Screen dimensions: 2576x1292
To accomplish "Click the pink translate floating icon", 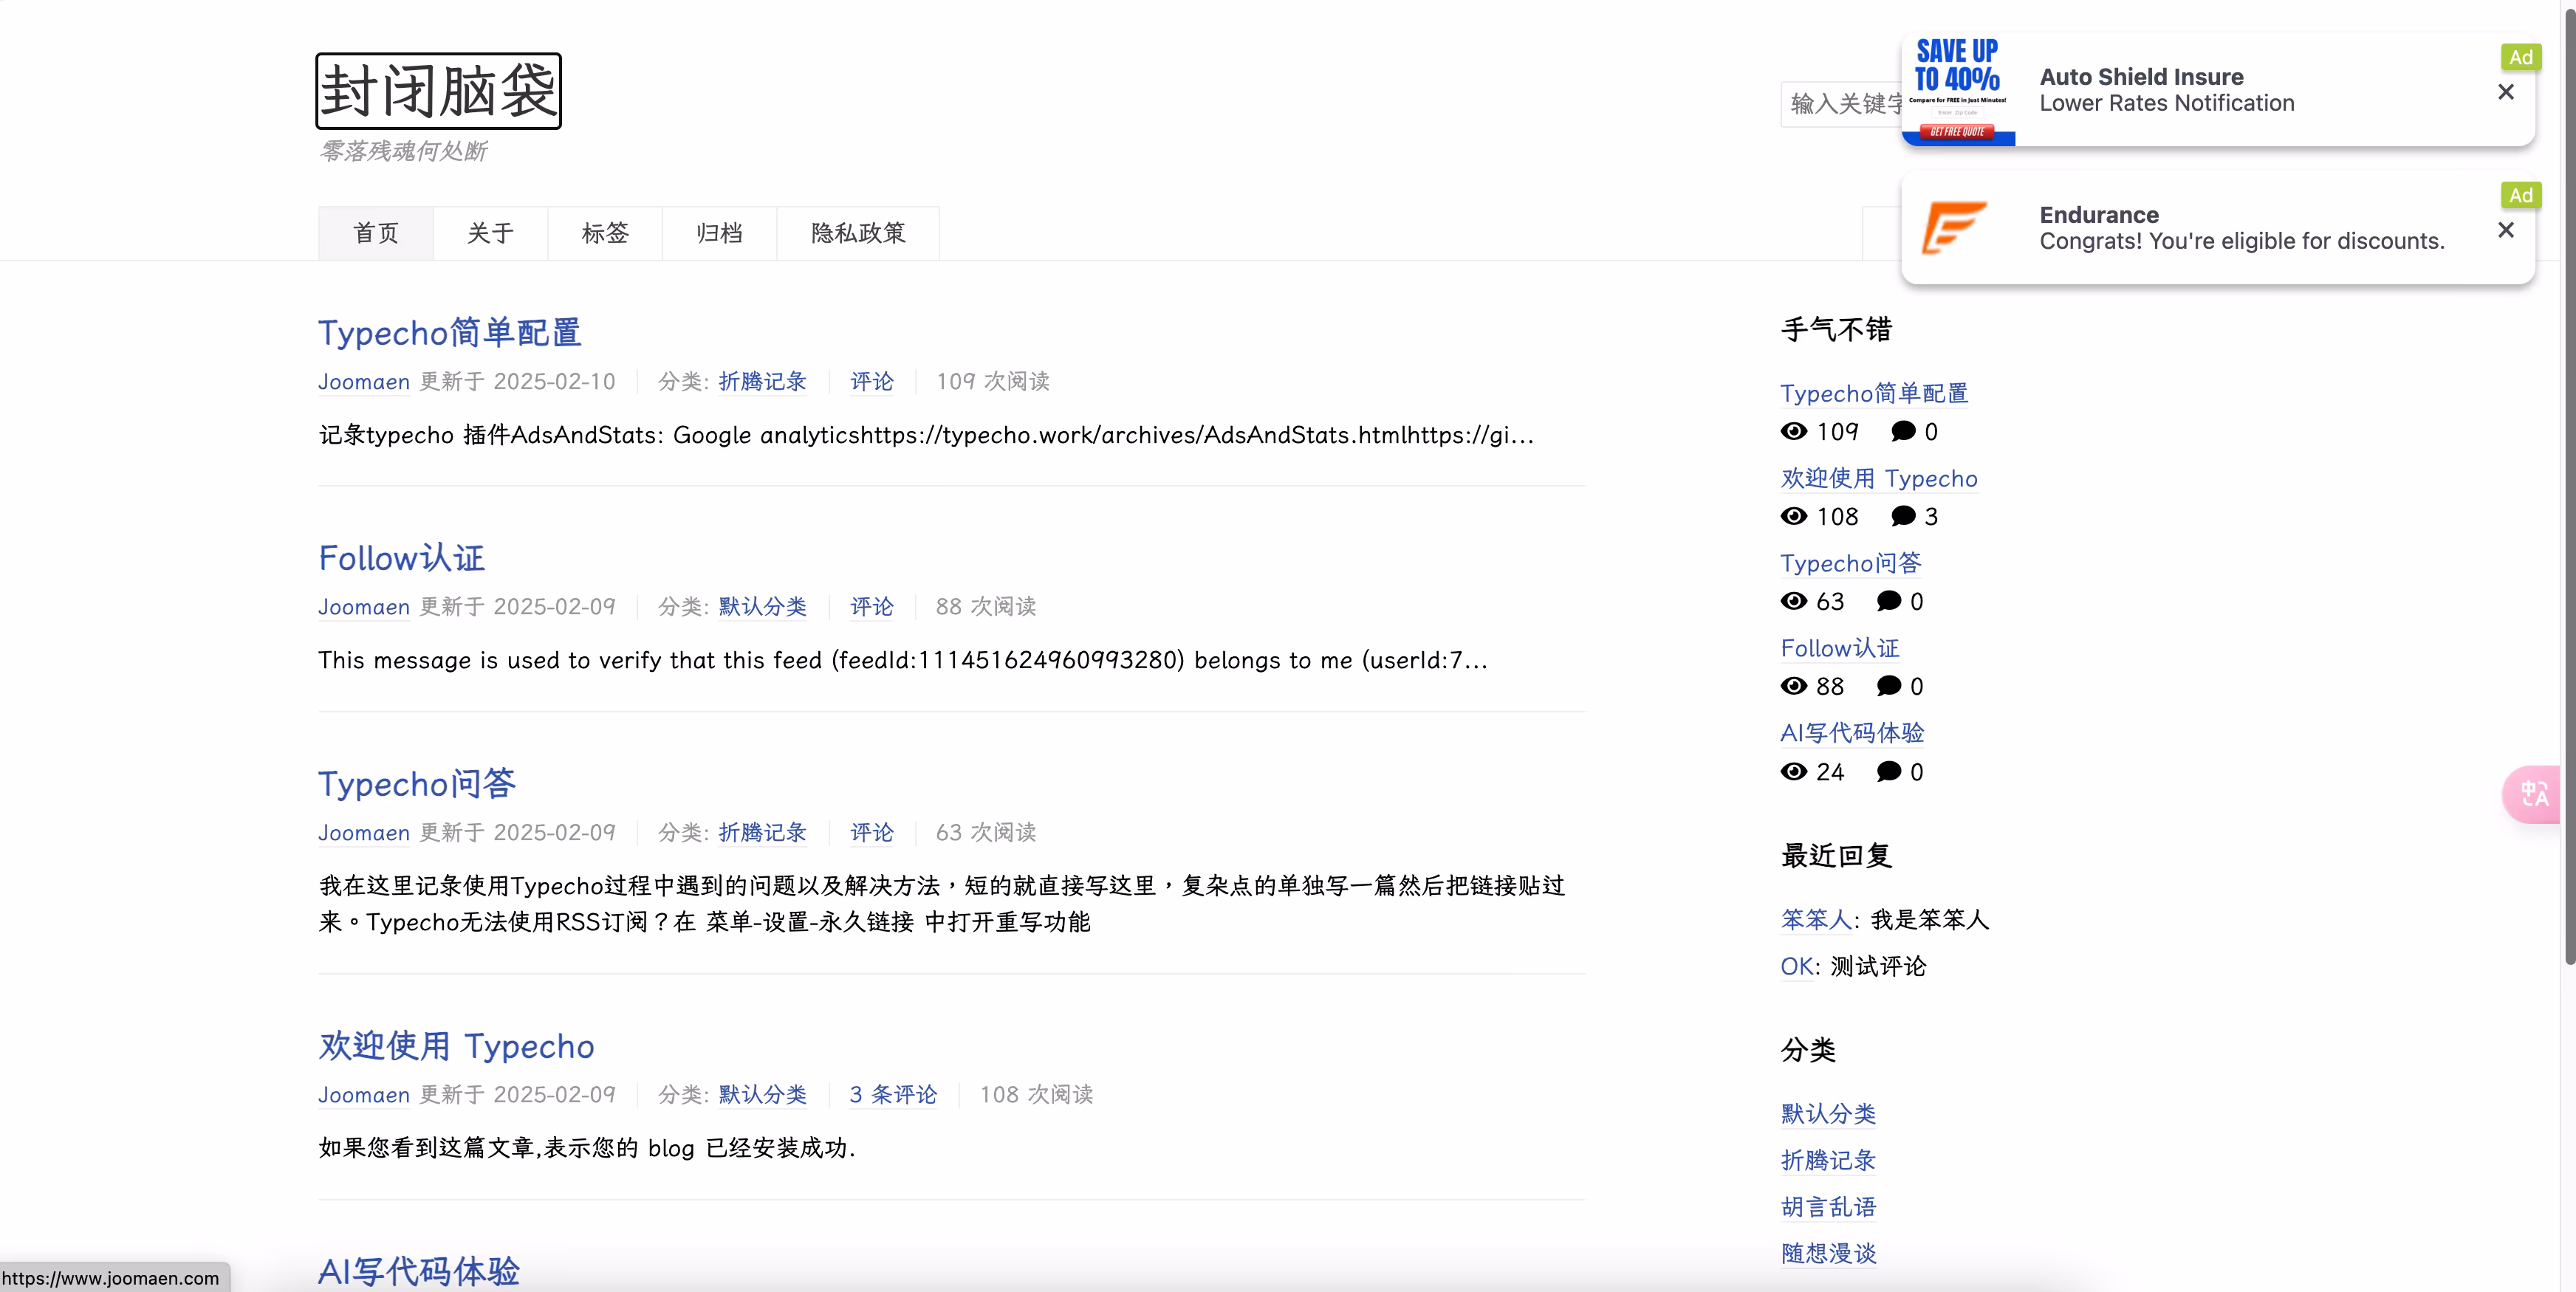I will 2534,794.
